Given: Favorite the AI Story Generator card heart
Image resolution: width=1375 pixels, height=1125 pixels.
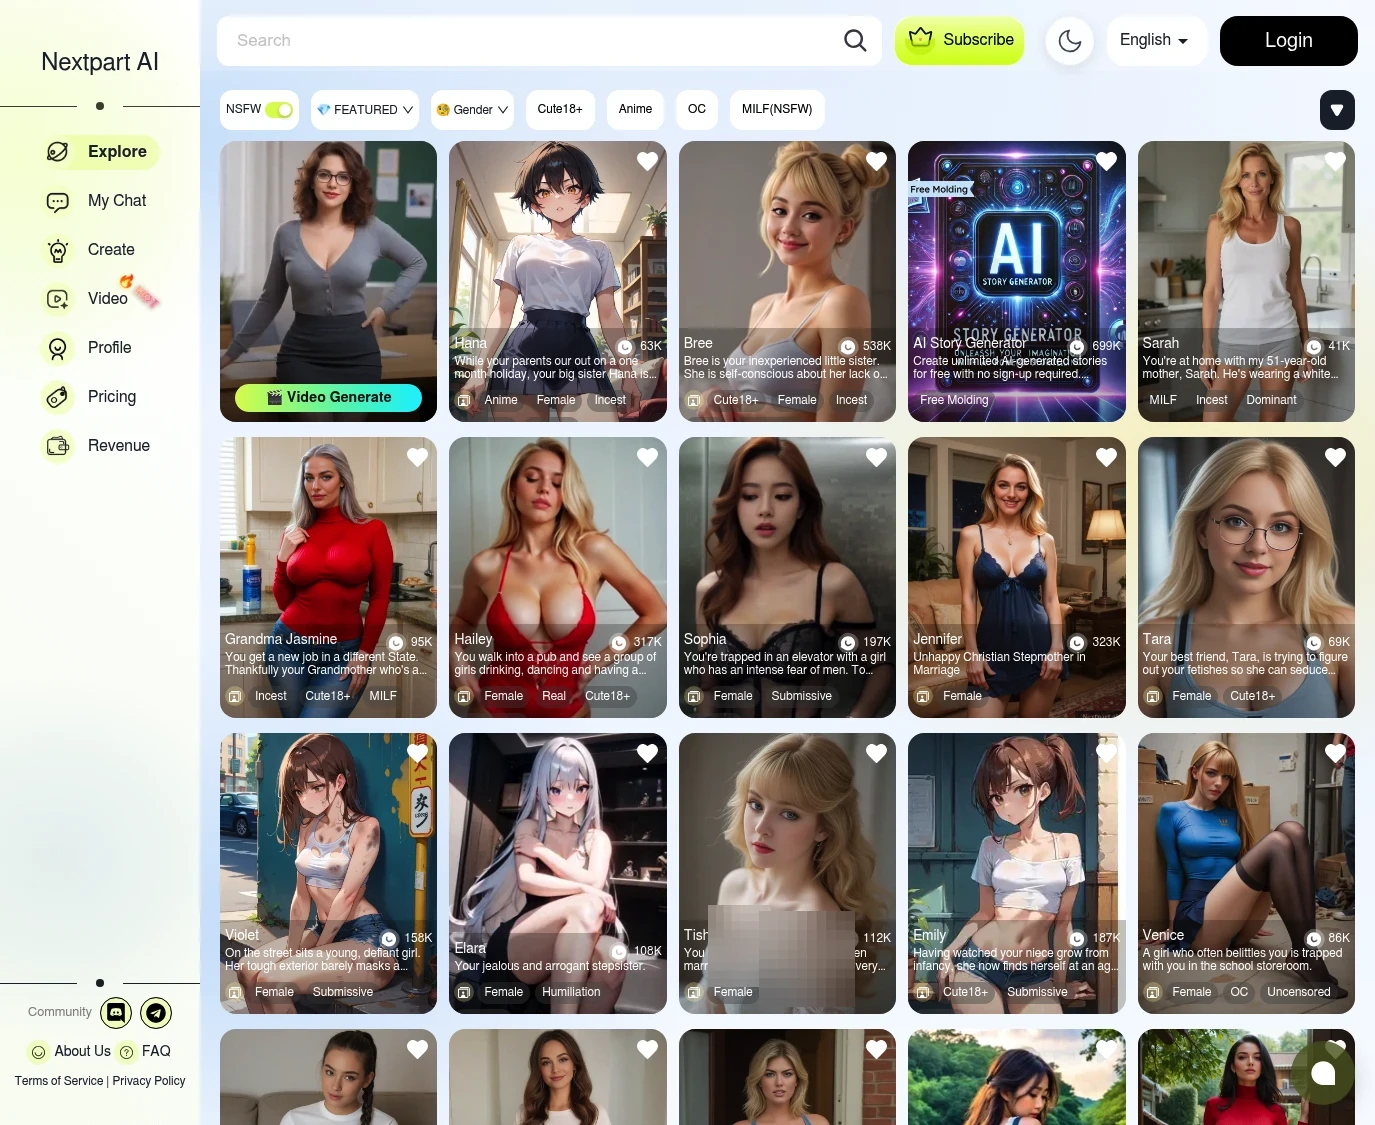Looking at the screenshot, I should [x=1106, y=161].
